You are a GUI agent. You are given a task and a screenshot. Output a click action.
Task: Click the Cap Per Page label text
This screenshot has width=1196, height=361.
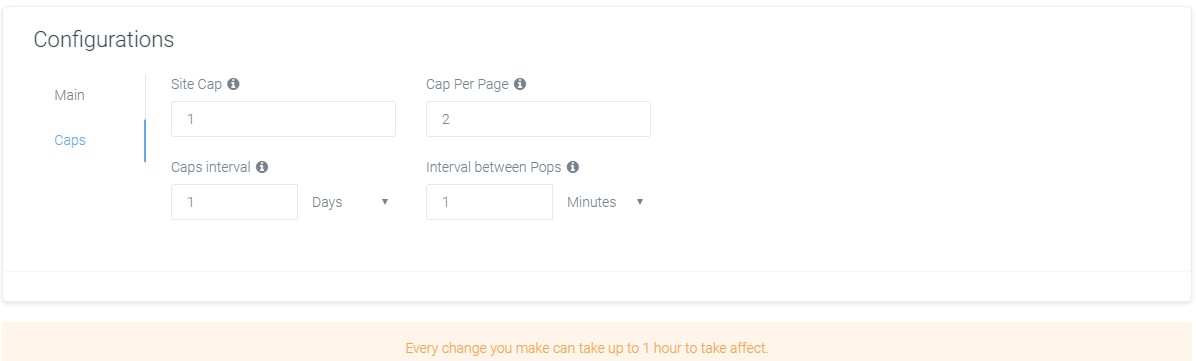(x=467, y=85)
